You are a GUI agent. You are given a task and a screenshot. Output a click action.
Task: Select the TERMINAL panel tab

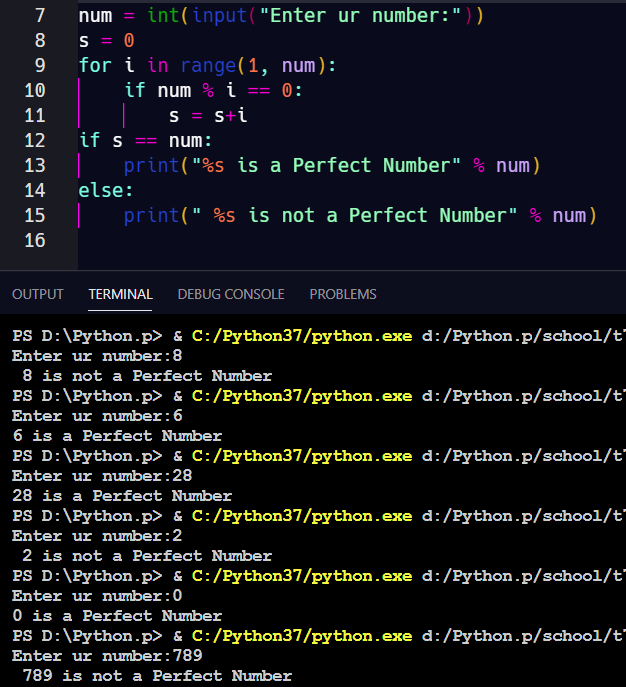point(120,294)
